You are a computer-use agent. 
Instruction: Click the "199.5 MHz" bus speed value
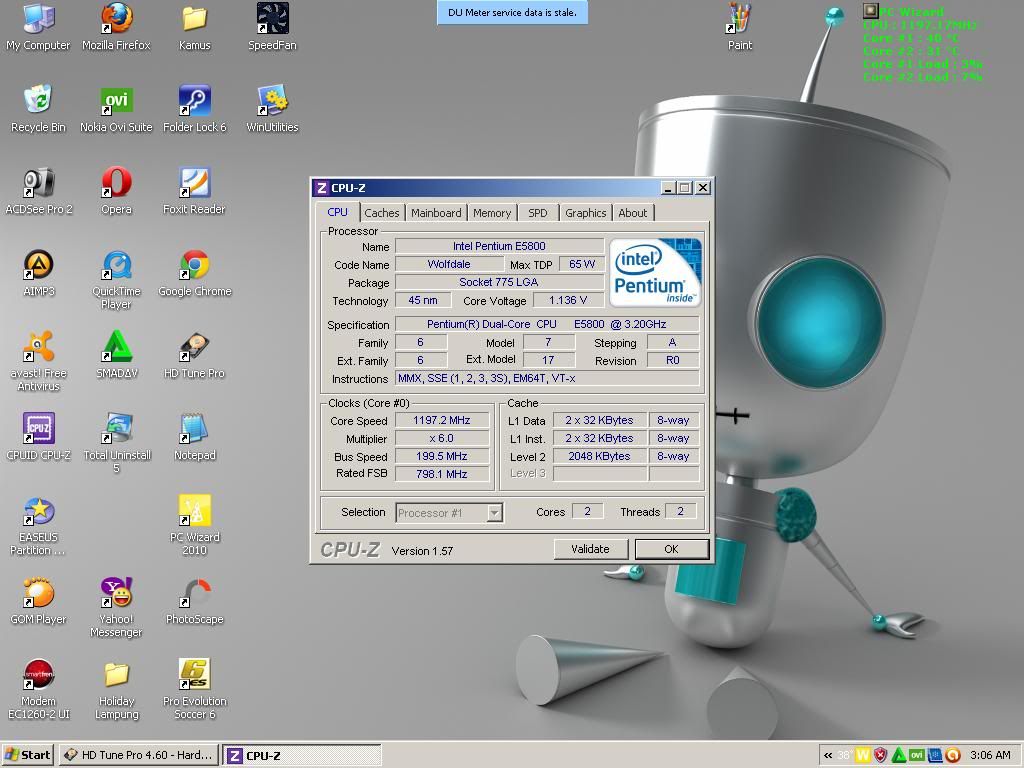pos(442,456)
